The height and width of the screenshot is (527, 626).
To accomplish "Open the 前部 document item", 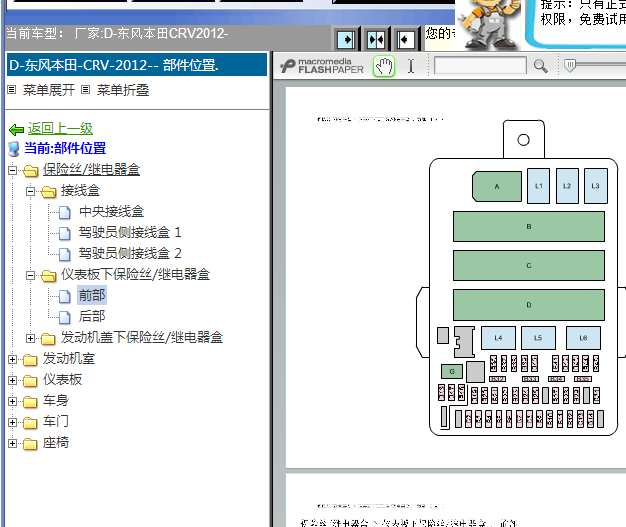I will [92, 295].
